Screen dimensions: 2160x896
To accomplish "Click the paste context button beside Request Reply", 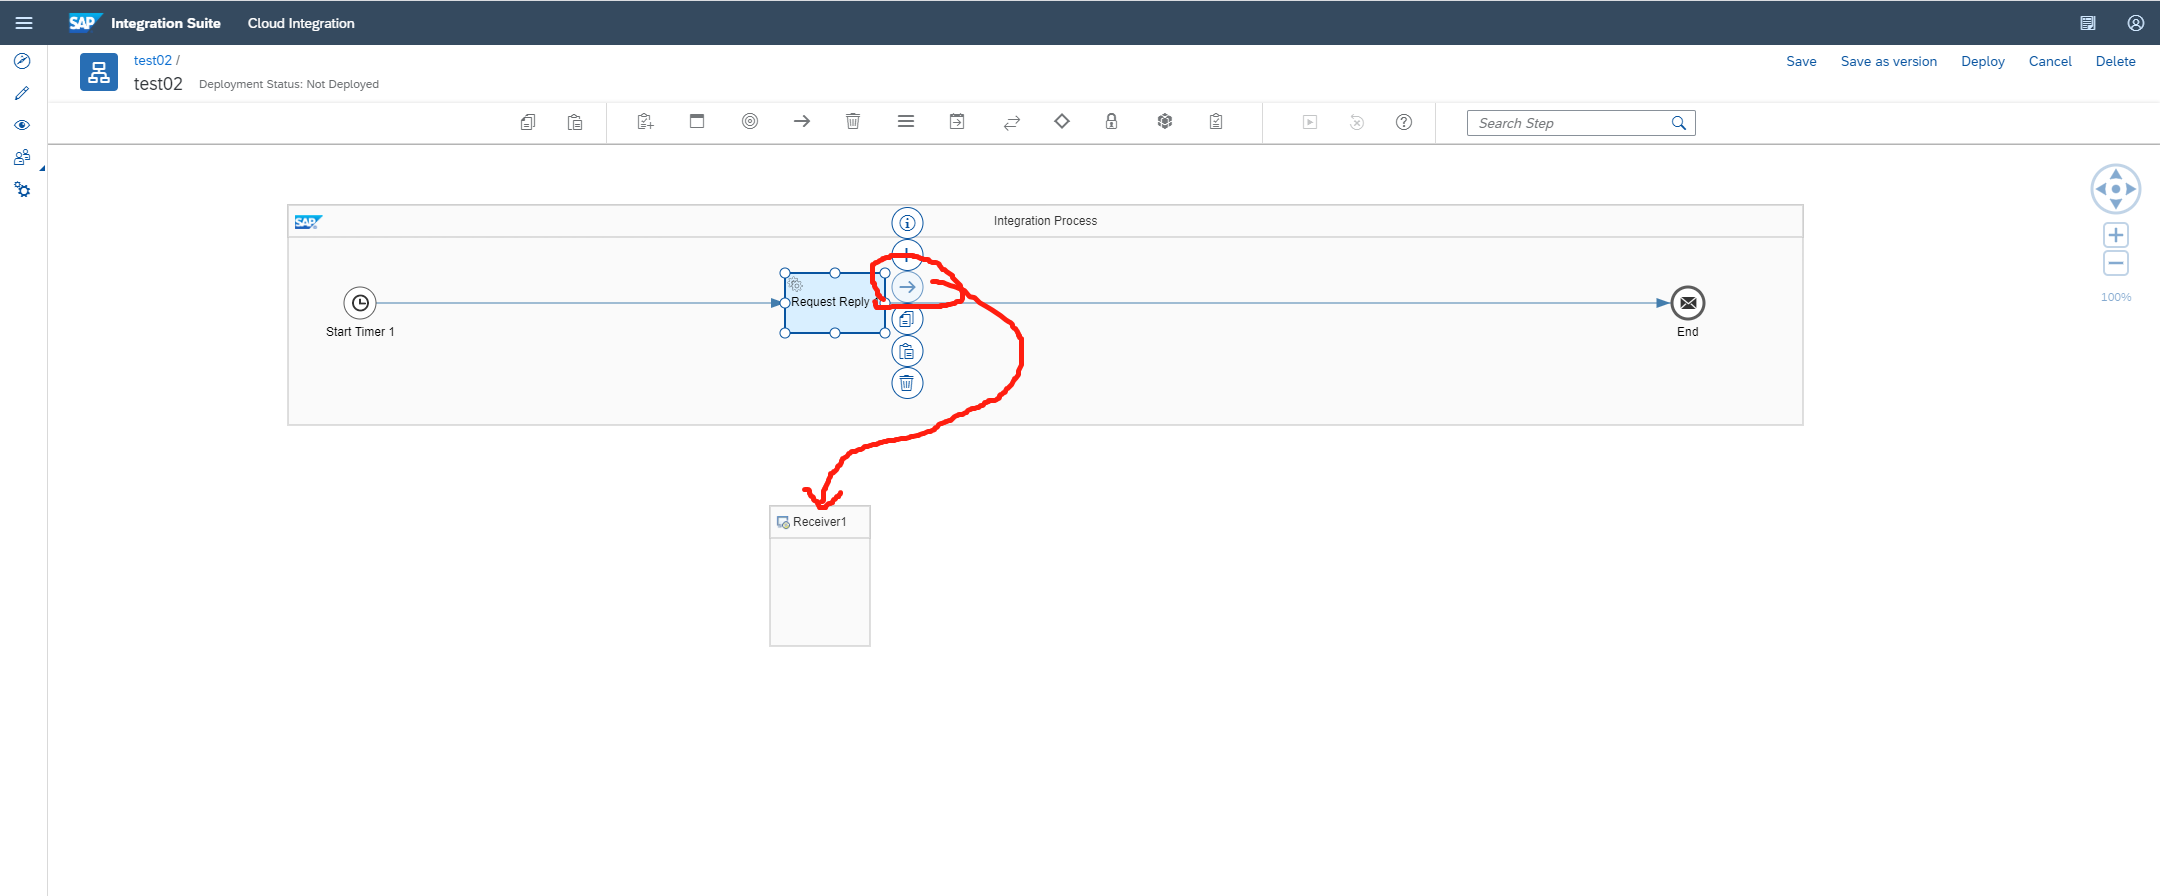I will (907, 351).
